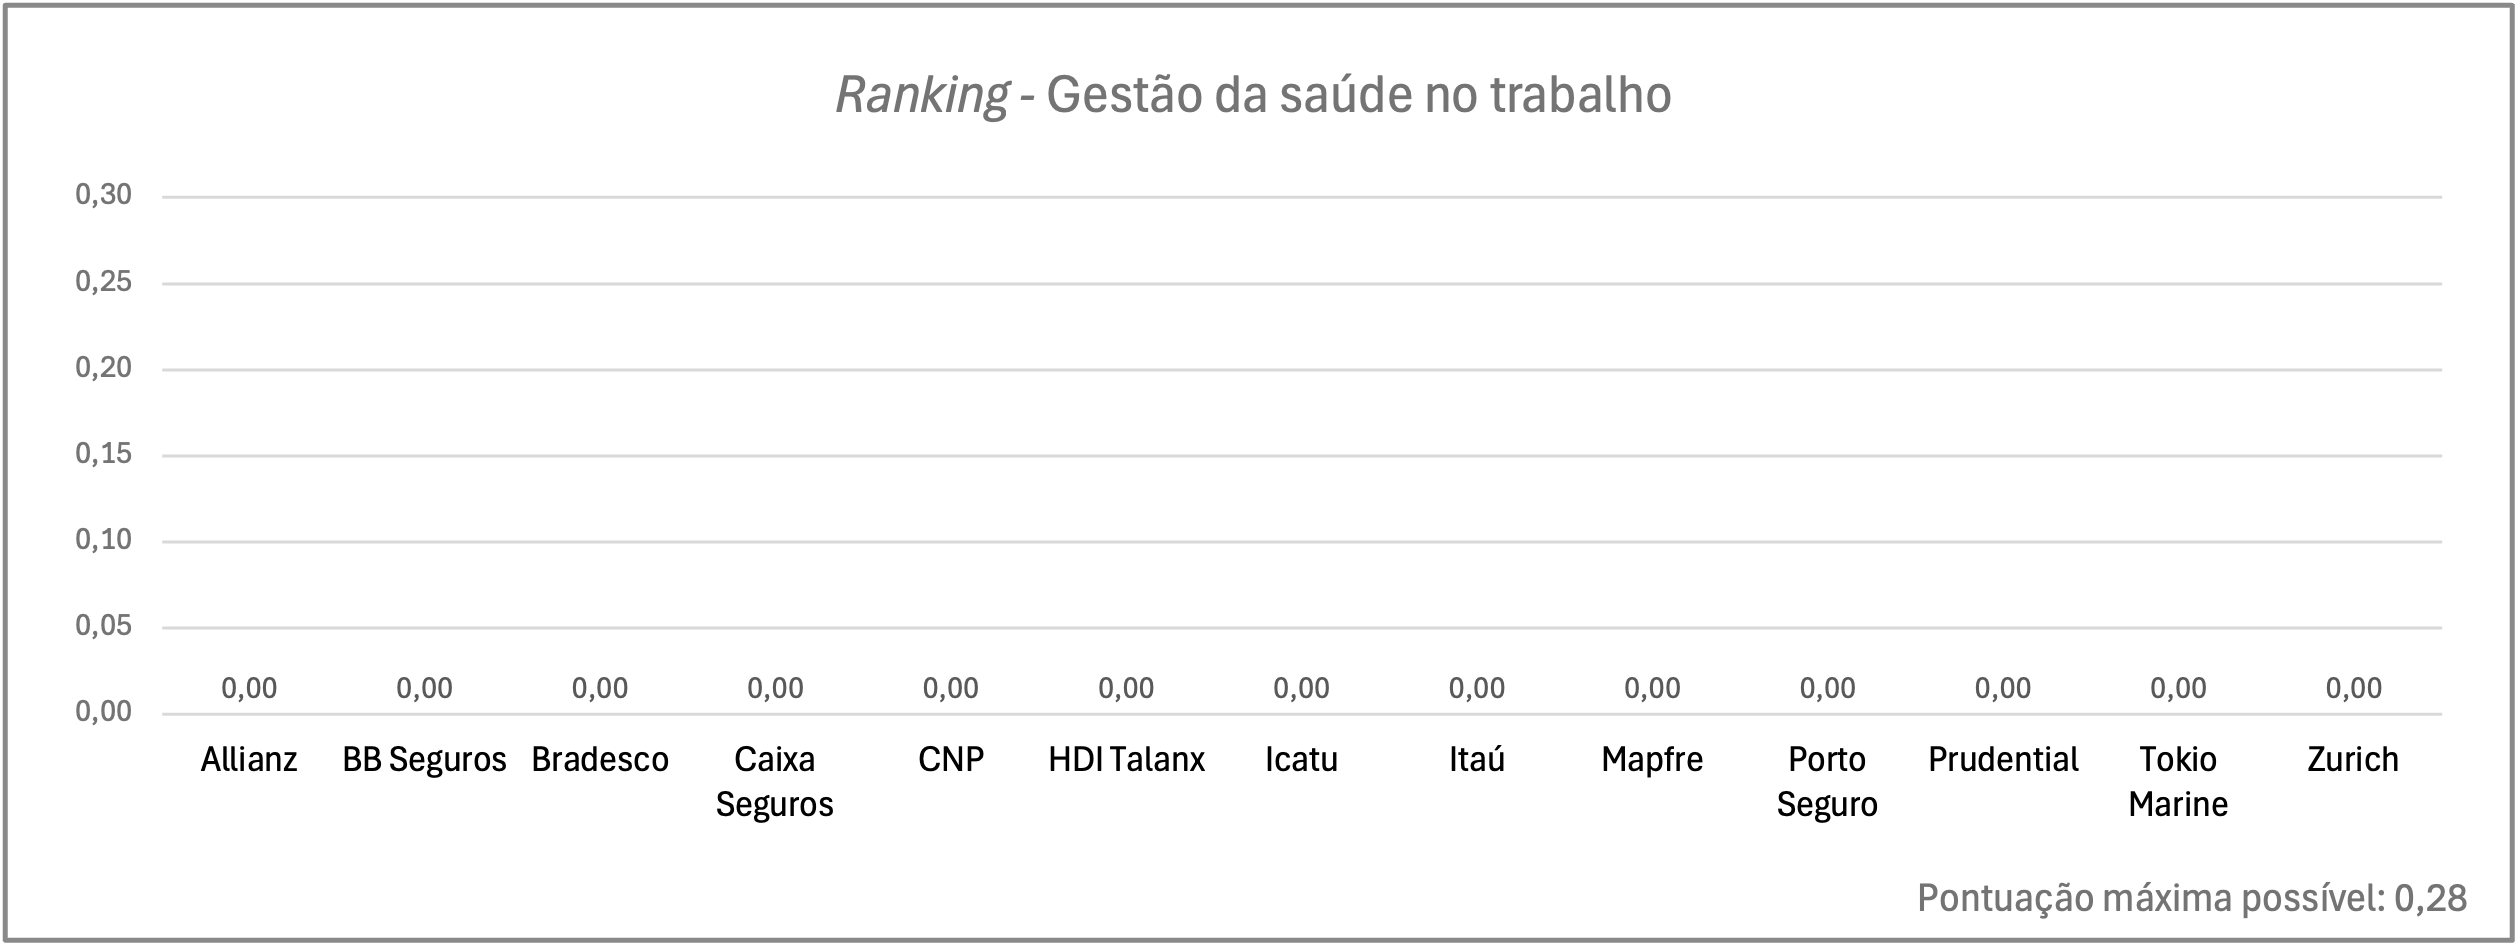The image size is (2516, 944).
Task: Select the Tokio Marine label
Action: click(x=2178, y=782)
